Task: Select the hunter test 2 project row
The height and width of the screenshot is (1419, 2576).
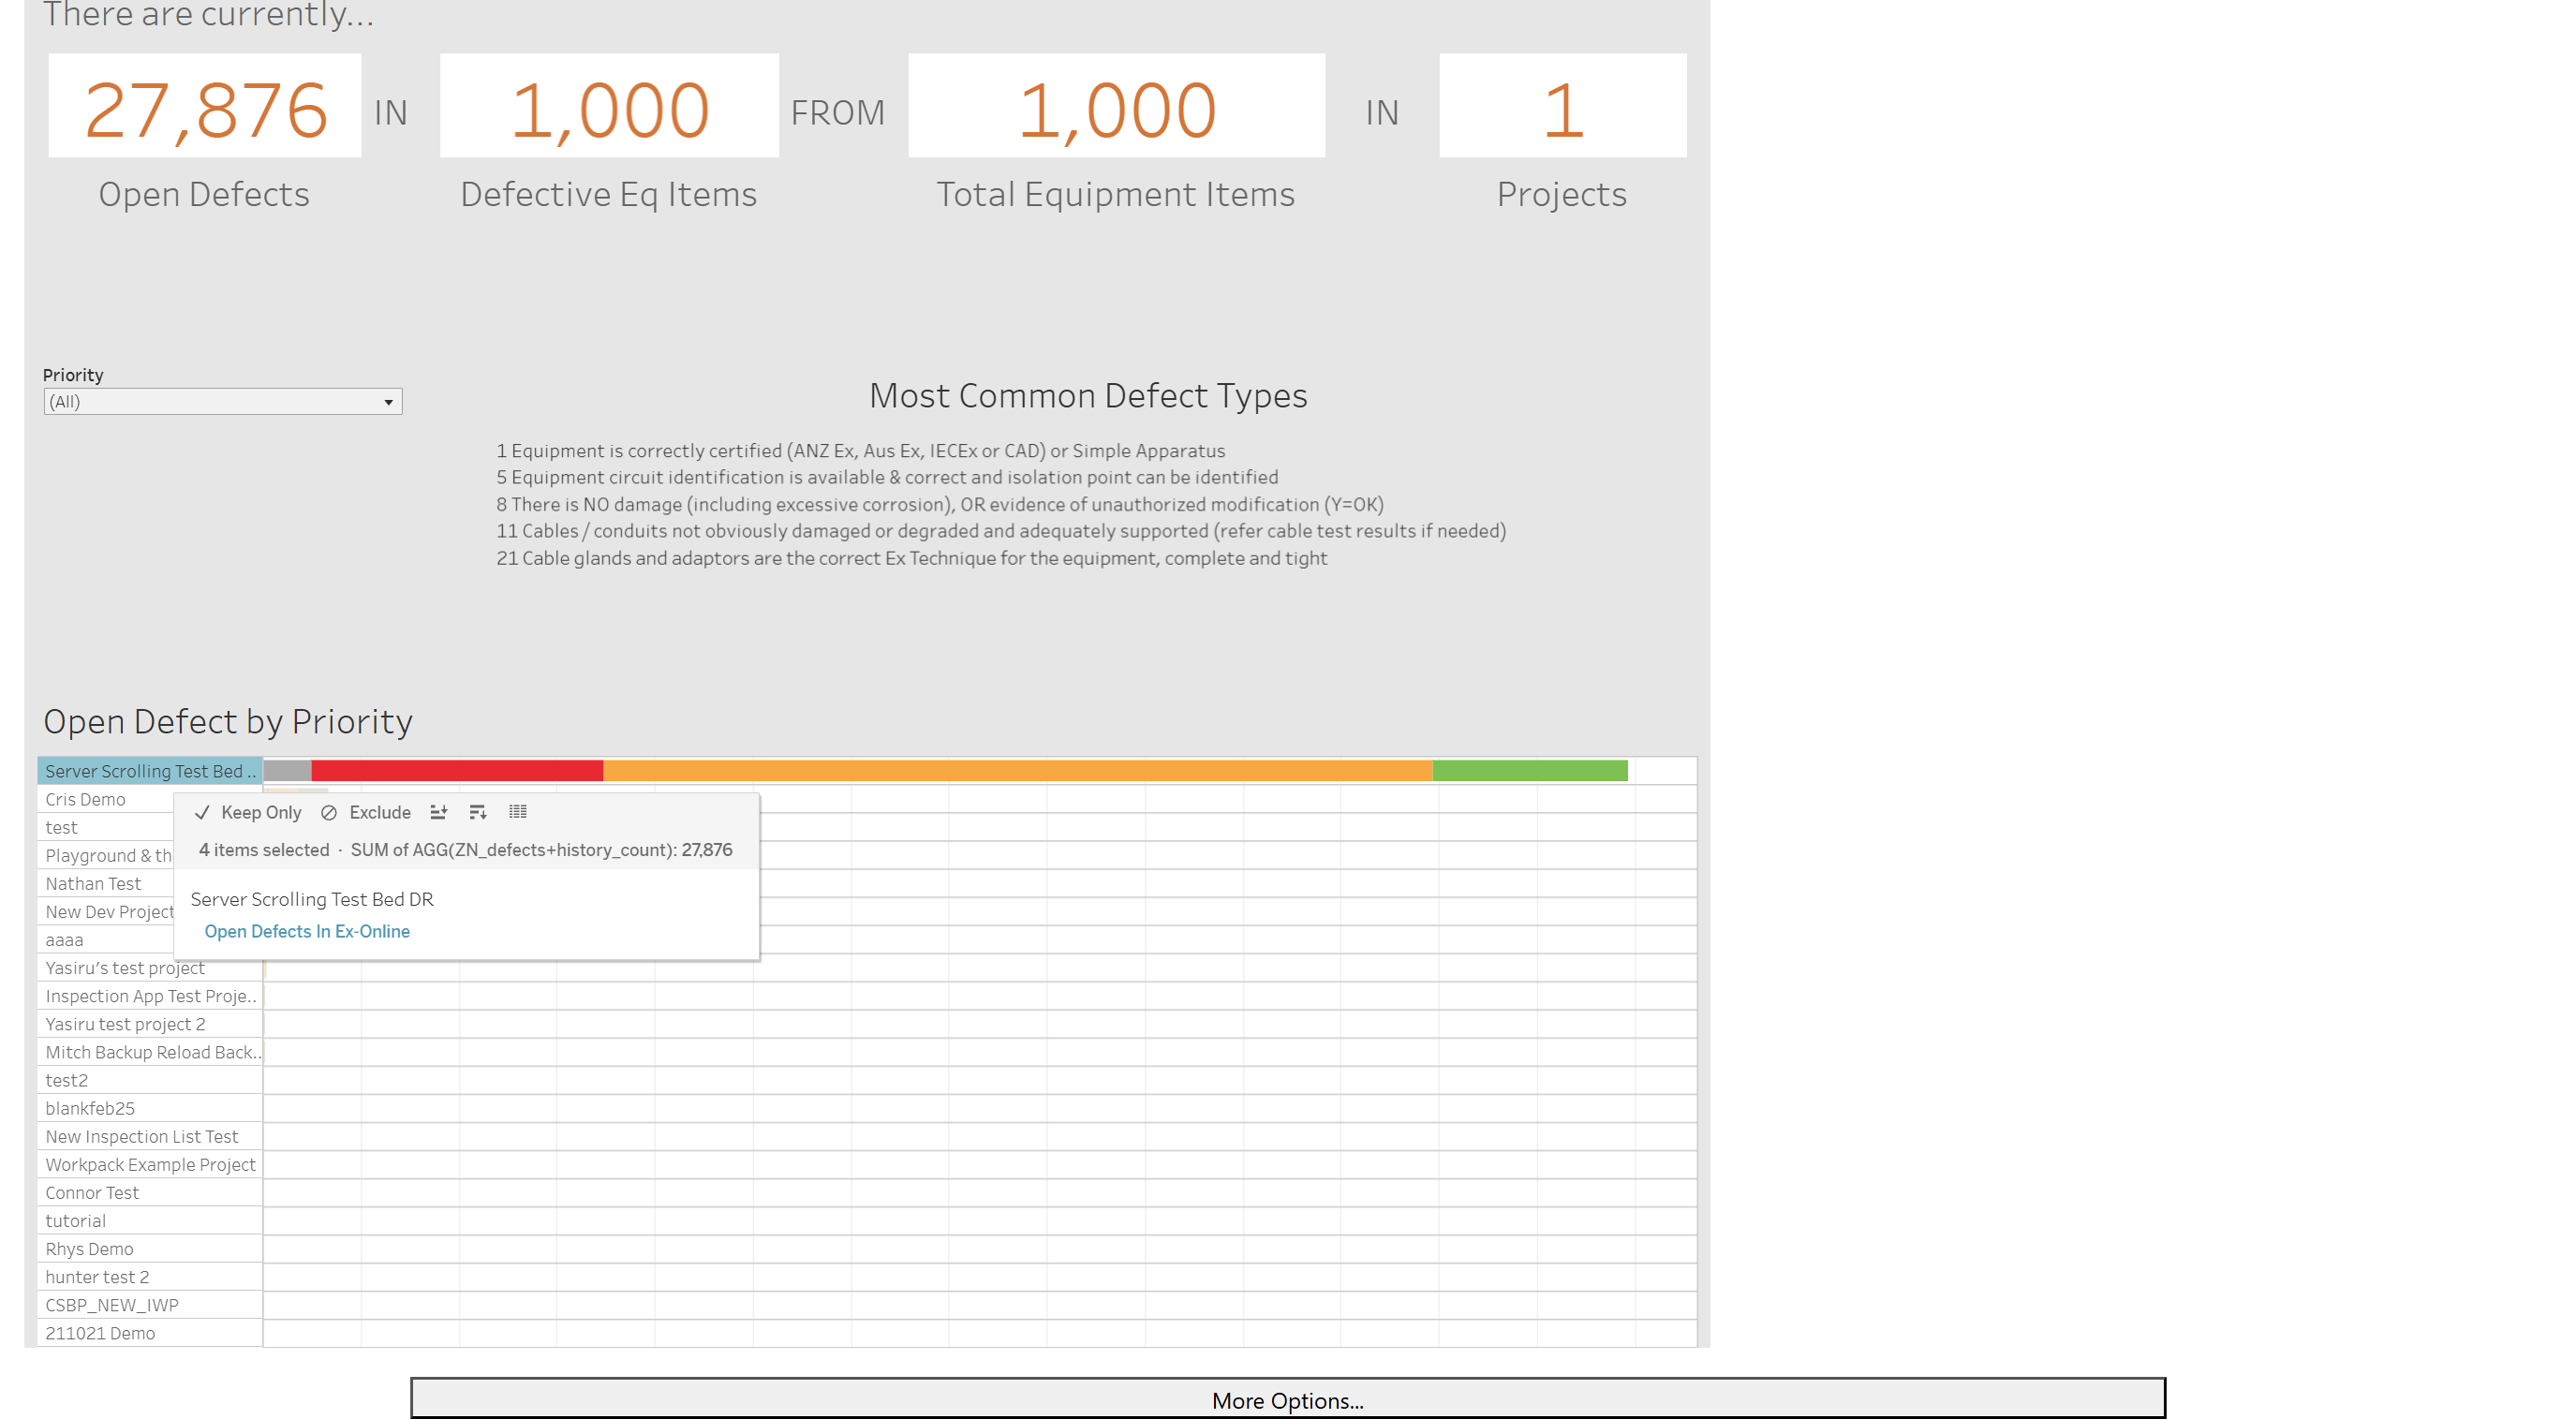Action: pos(150,1275)
